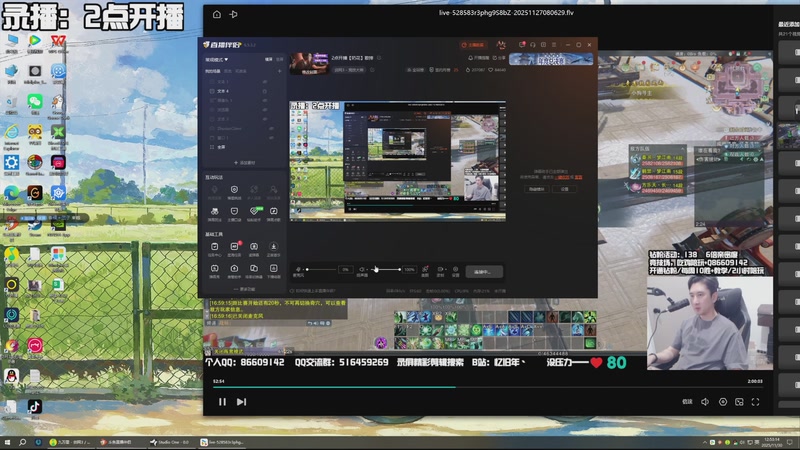The width and height of the screenshot is (800, 450).
Task: Open the headset support icon
Action: 533,45
